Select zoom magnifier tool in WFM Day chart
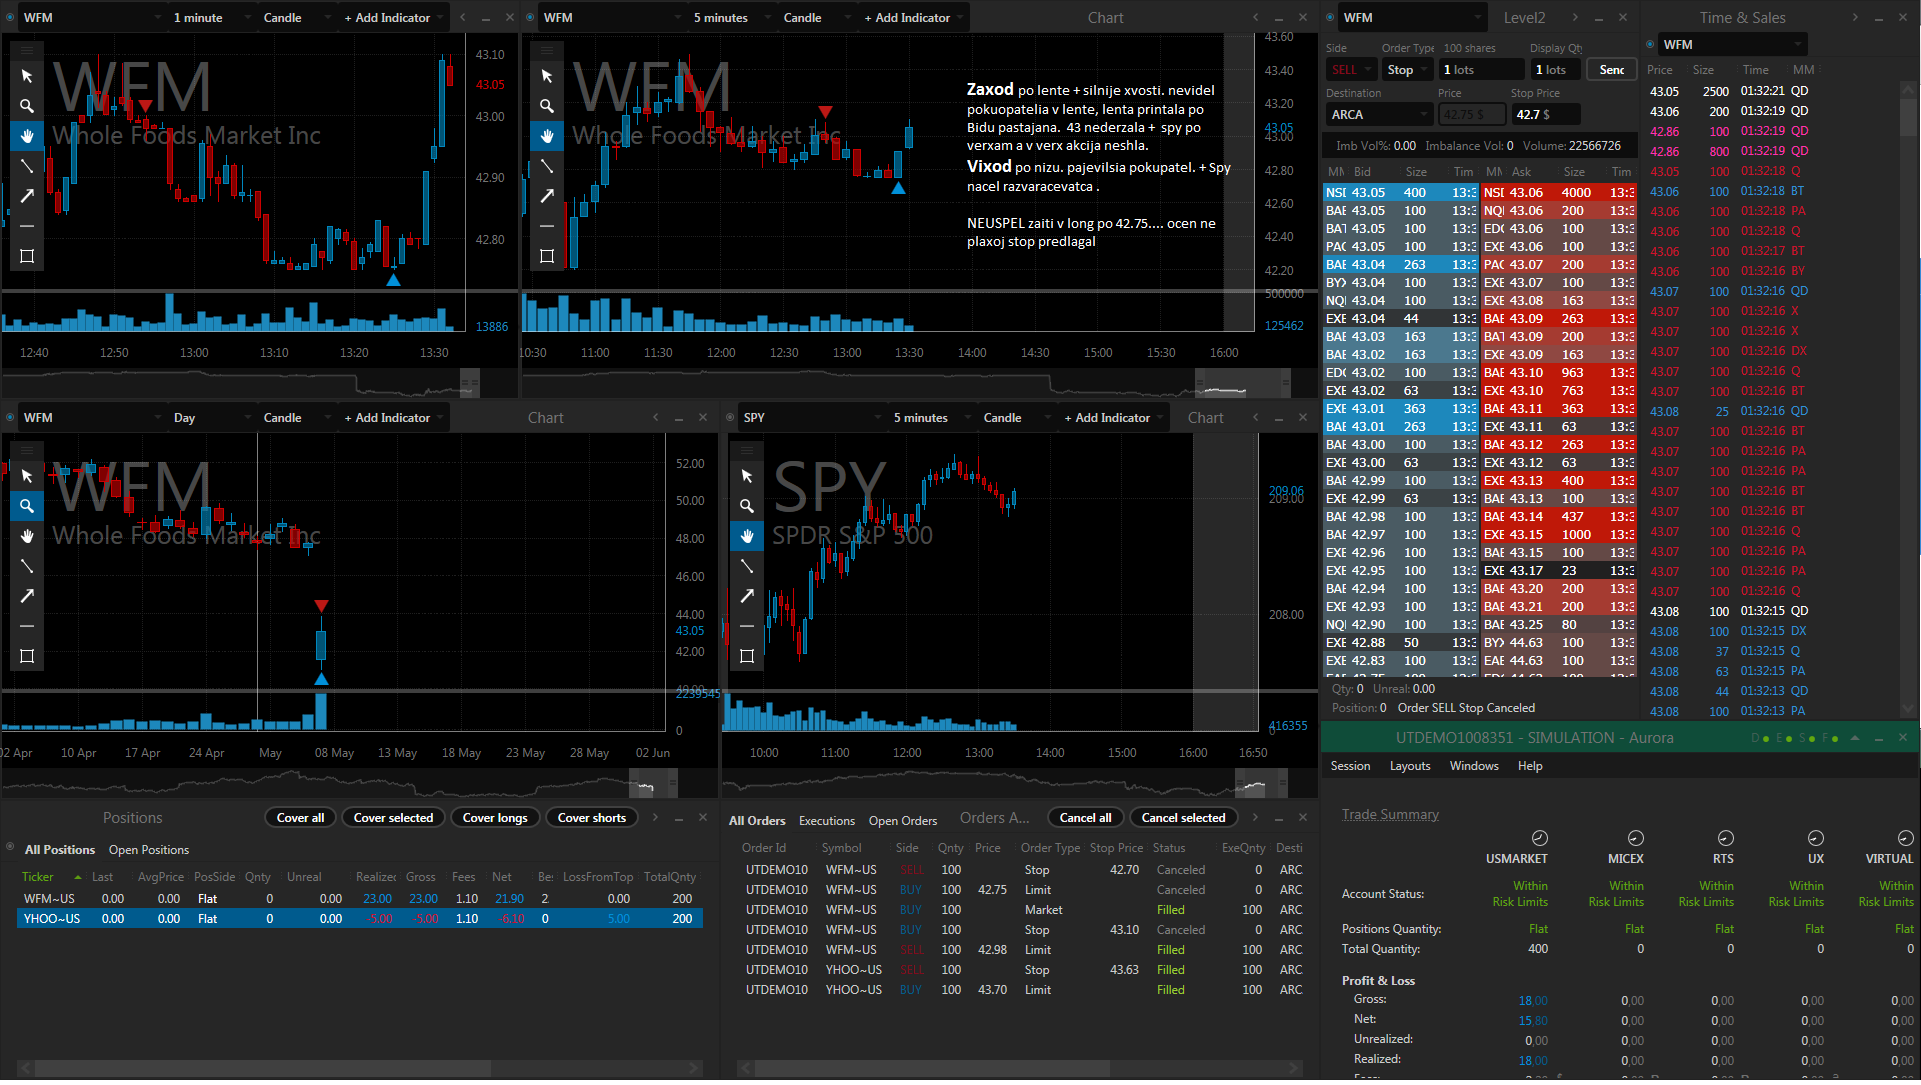 (27, 506)
